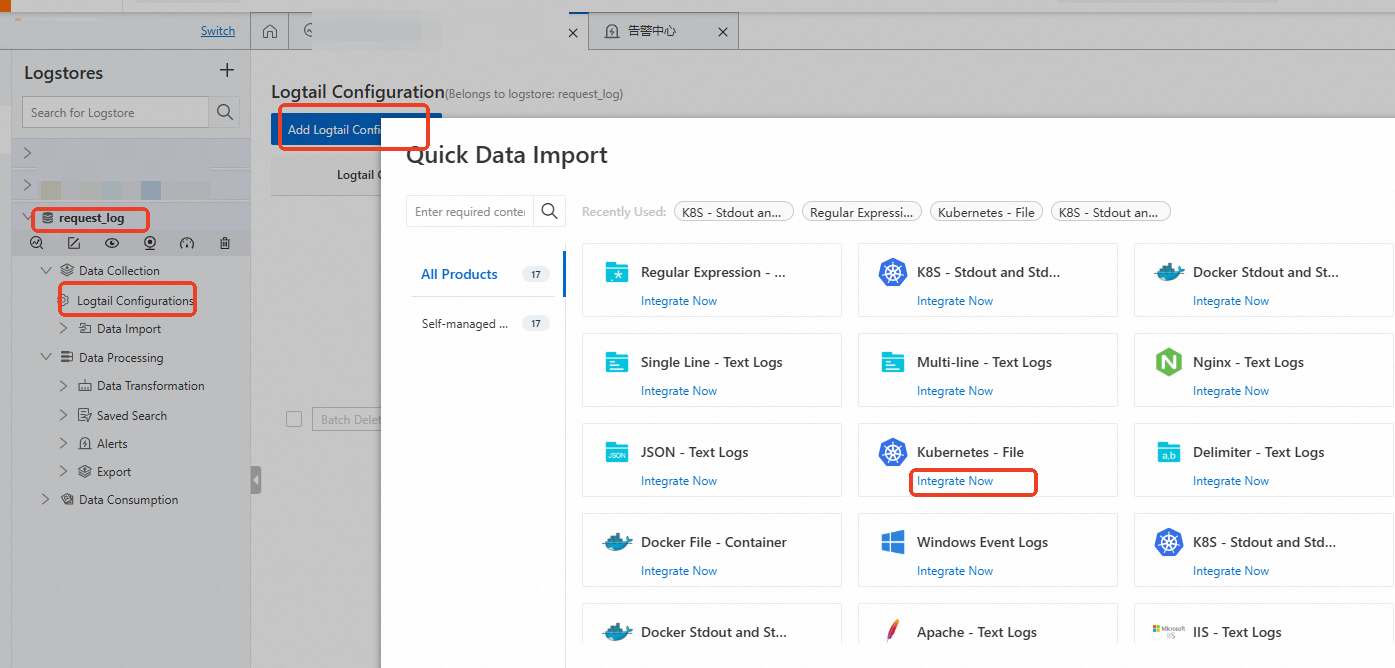Click the first recently used K8S - Stdout chip
This screenshot has width=1395, height=668.
click(x=734, y=212)
